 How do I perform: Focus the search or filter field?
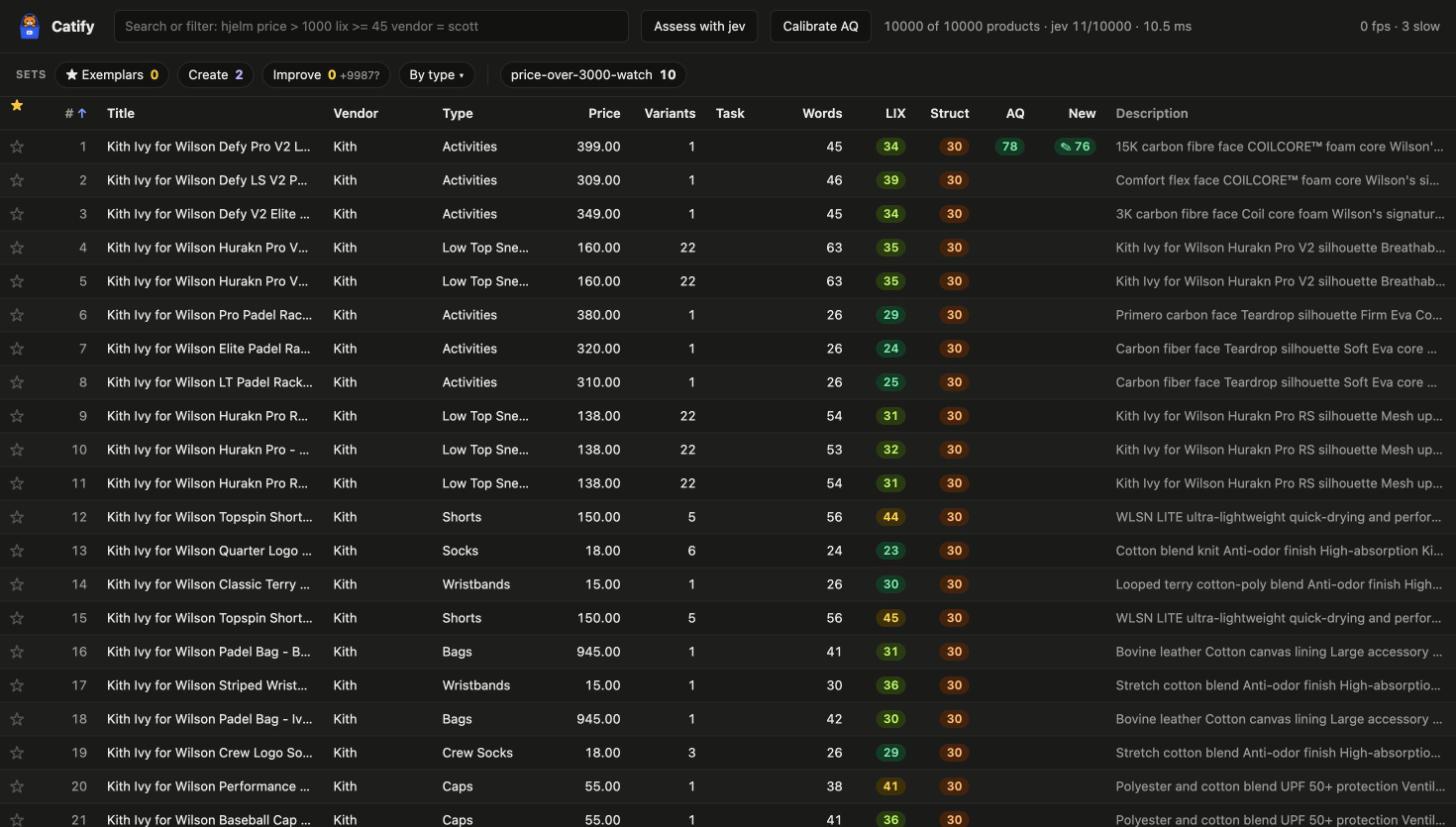click(x=371, y=26)
